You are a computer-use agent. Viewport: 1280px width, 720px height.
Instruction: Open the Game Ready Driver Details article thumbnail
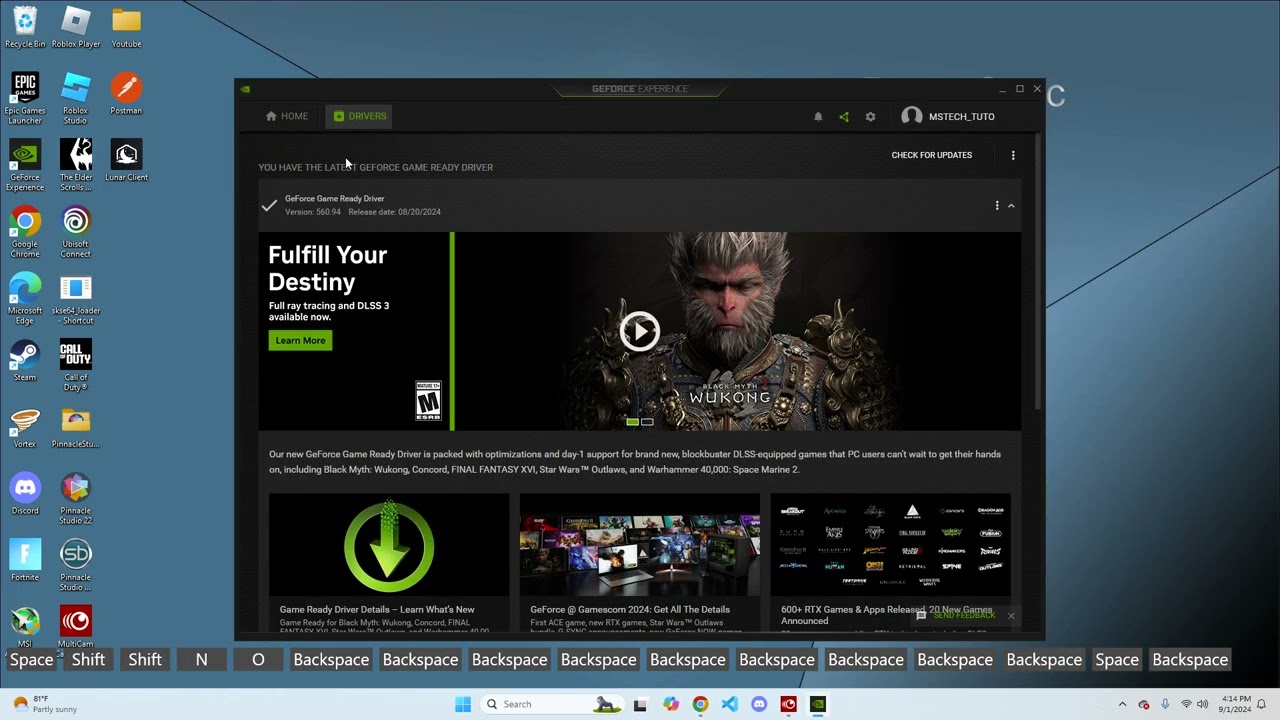point(389,545)
